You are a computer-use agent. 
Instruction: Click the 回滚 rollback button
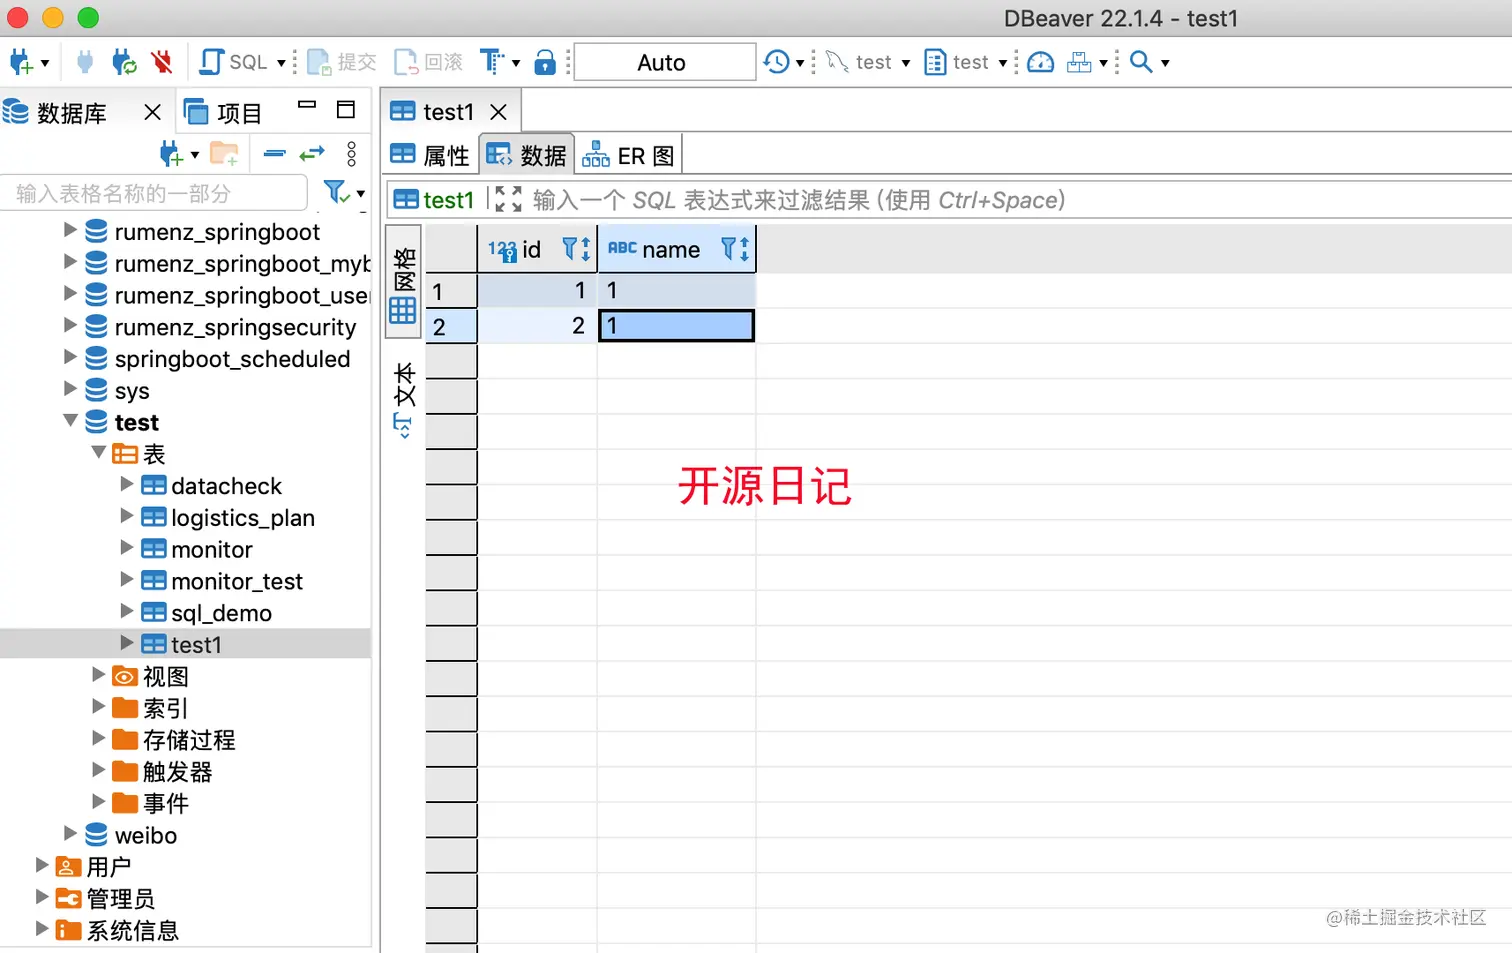tap(428, 62)
